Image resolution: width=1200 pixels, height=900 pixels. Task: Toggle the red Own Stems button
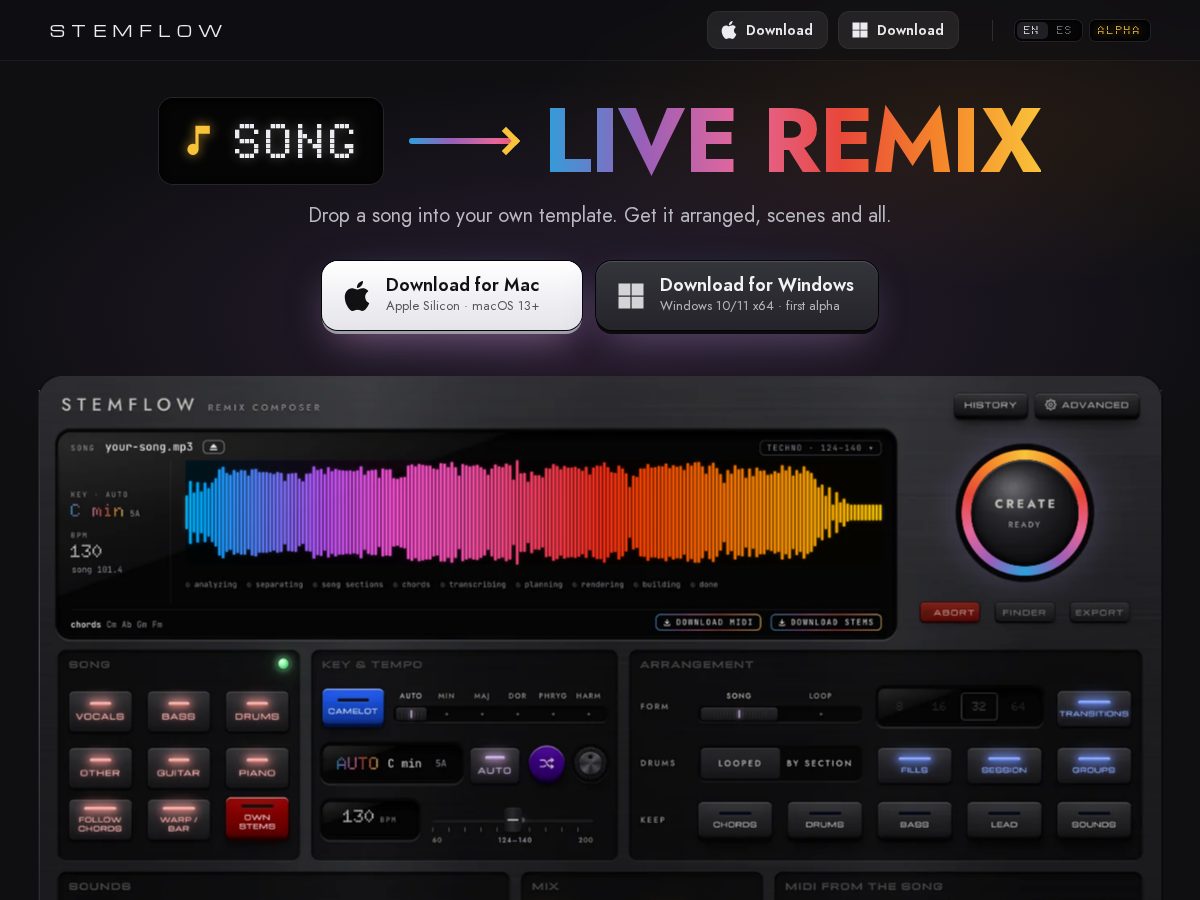coord(257,819)
